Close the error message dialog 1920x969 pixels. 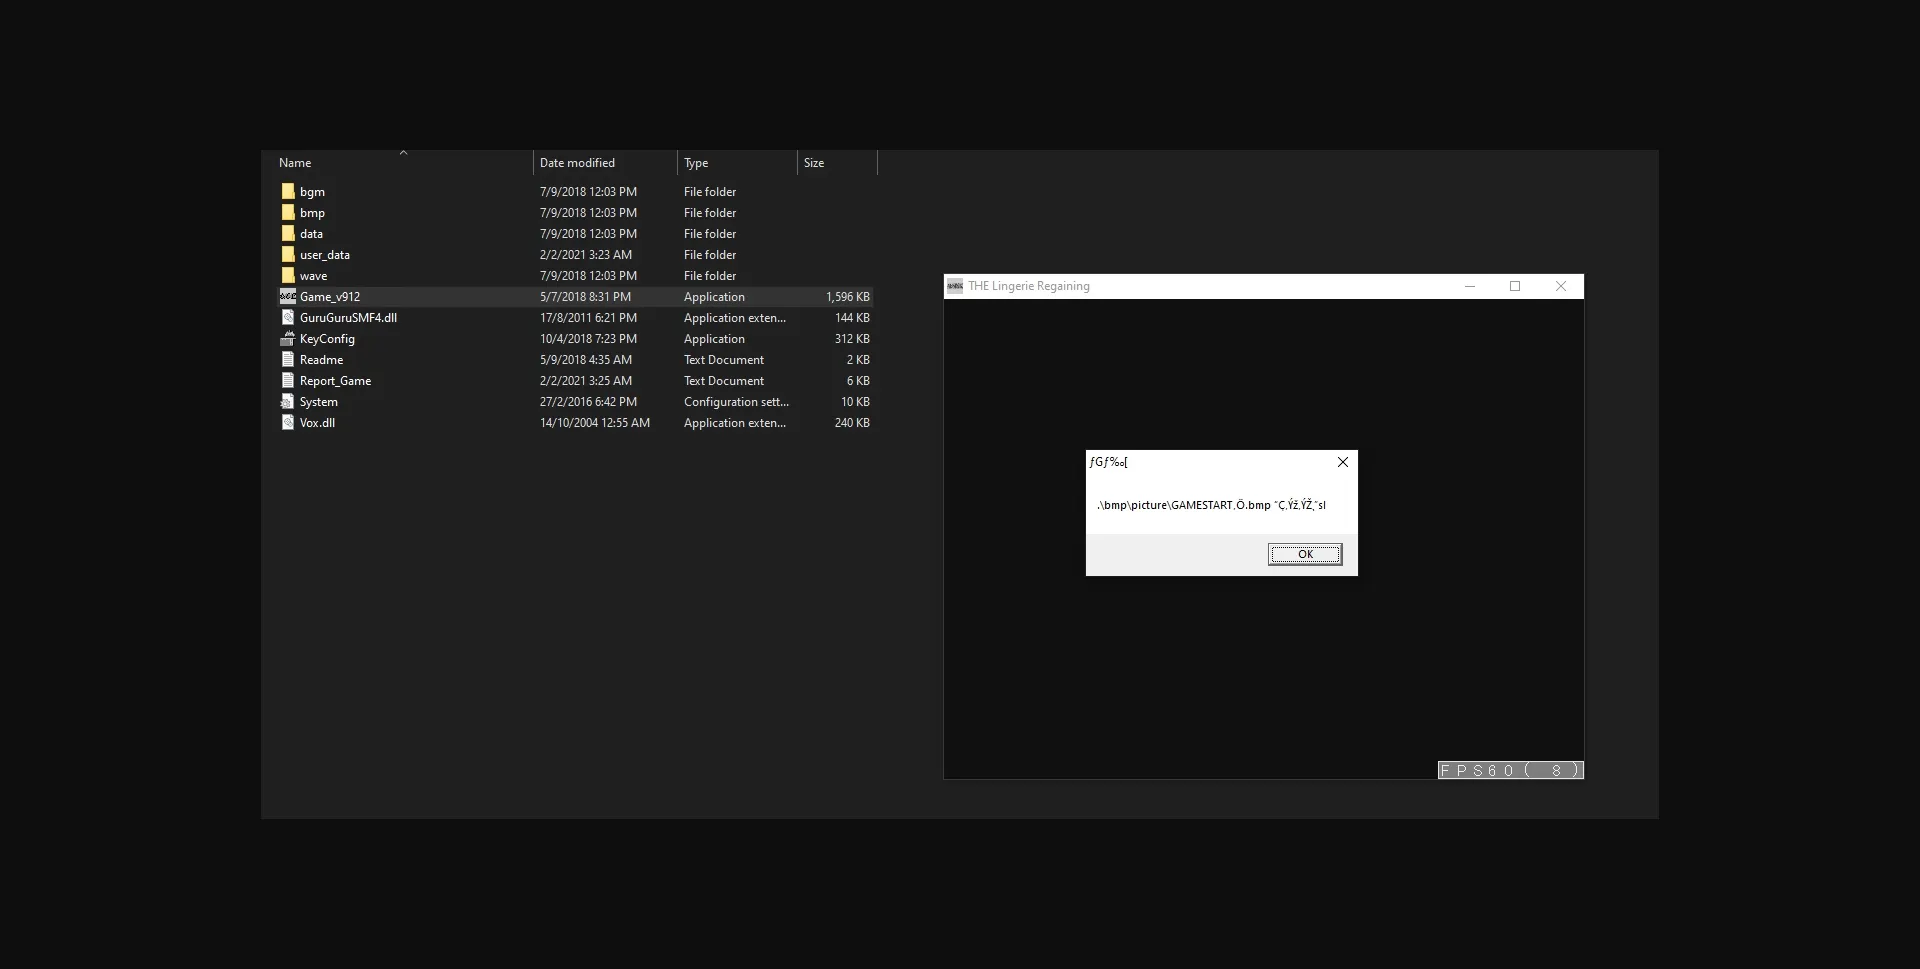pyautogui.click(x=1343, y=462)
